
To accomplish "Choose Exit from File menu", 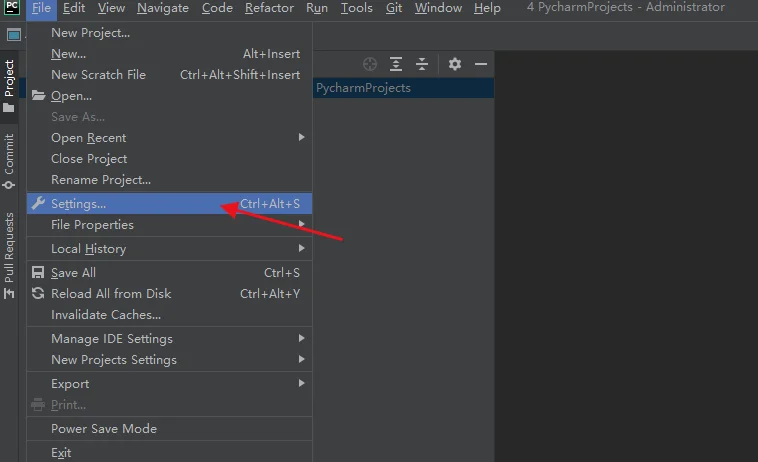I will tap(169, 453).
